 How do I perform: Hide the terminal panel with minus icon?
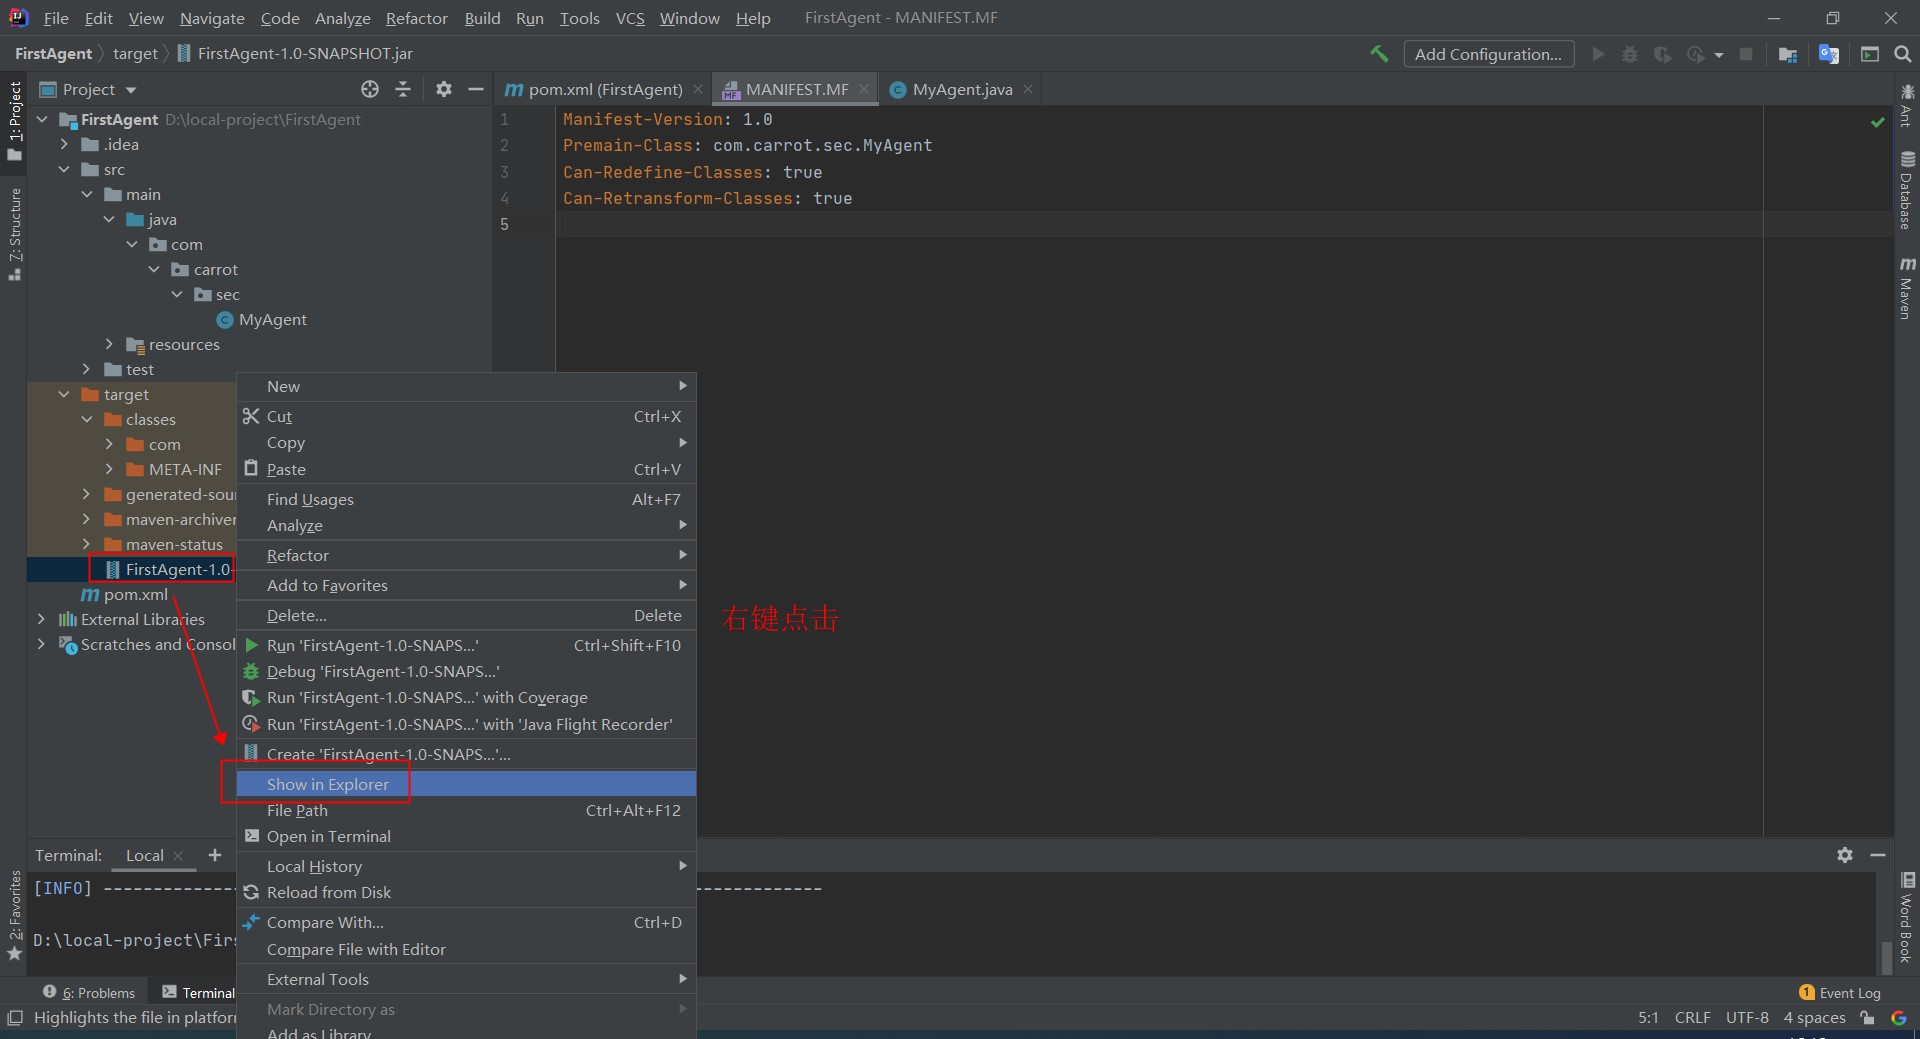click(1878, 855)
